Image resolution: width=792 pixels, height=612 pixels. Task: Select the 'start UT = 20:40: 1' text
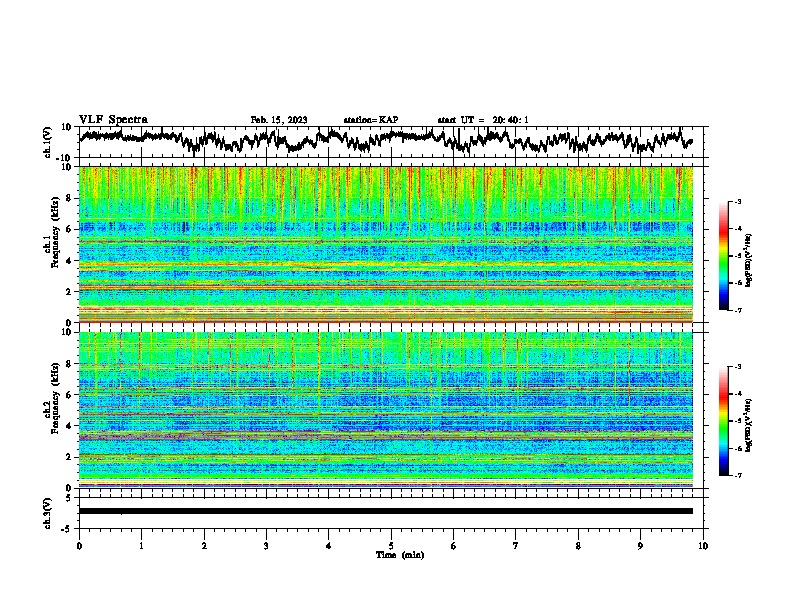pyautogui.click(x=483, y=120)
